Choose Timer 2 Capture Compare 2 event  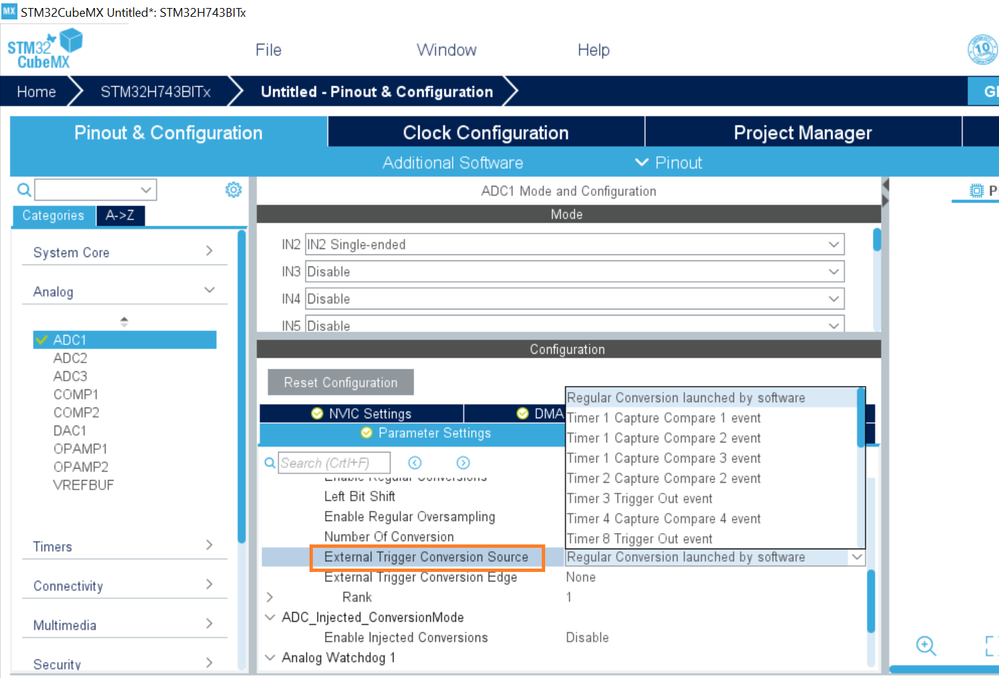coord(712,479)
